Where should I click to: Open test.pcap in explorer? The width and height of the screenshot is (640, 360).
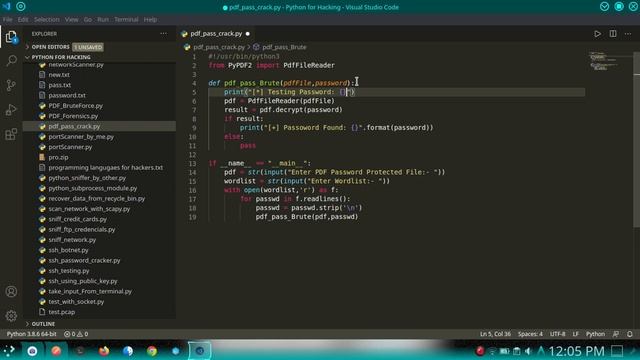pos(62,312)
